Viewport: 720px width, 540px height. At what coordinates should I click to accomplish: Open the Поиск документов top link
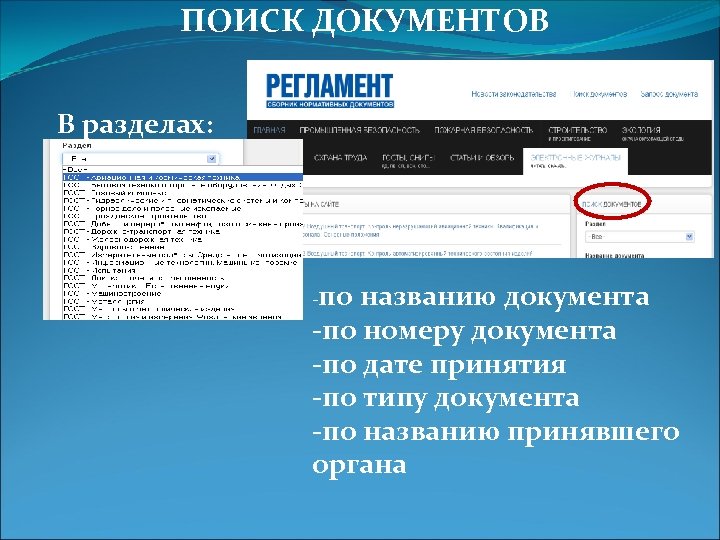600,94
